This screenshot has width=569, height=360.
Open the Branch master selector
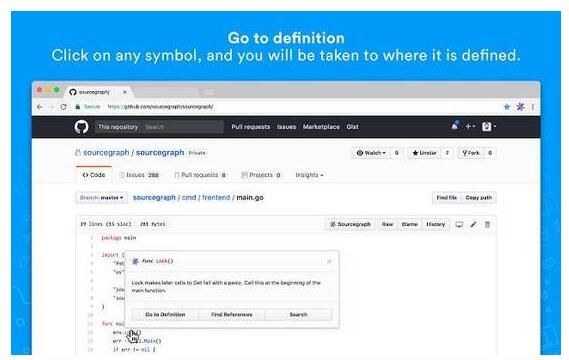click(102, 198)
